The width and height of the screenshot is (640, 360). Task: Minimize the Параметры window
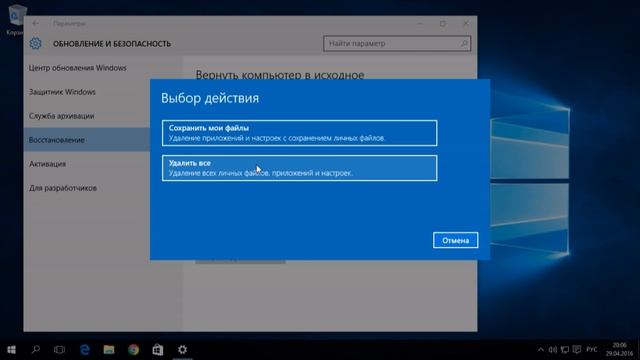(x=420, y=23)
